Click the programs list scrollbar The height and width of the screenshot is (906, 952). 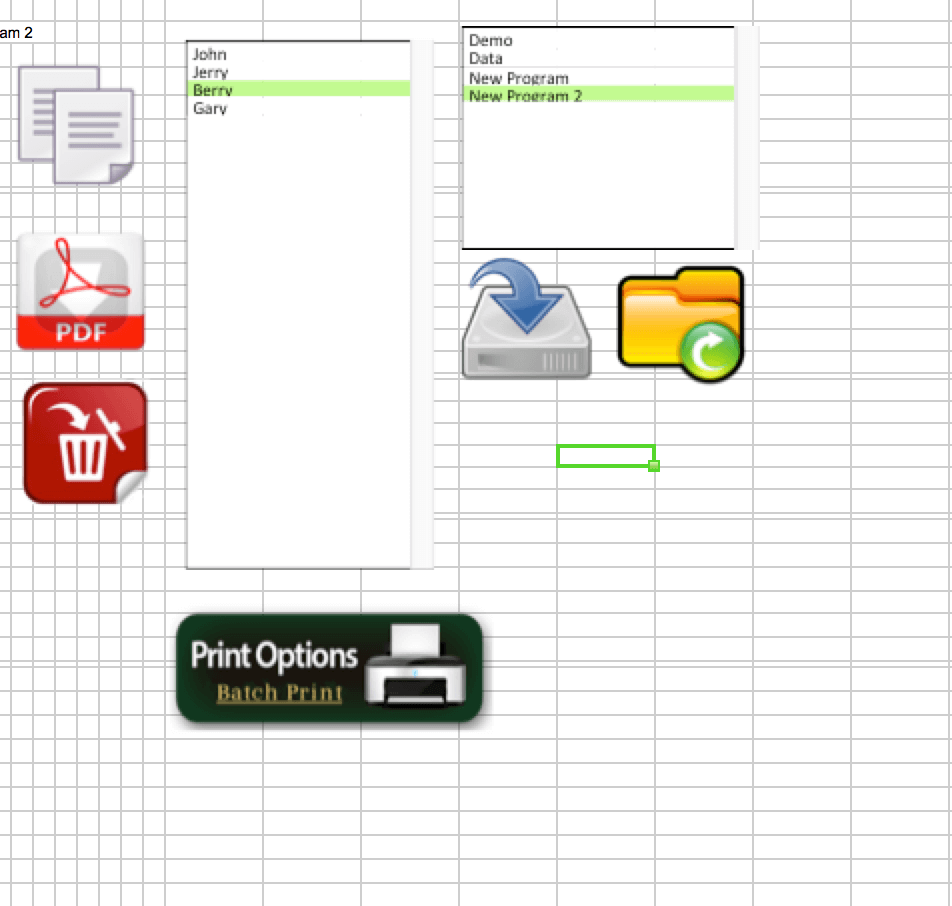click(747, 138)
